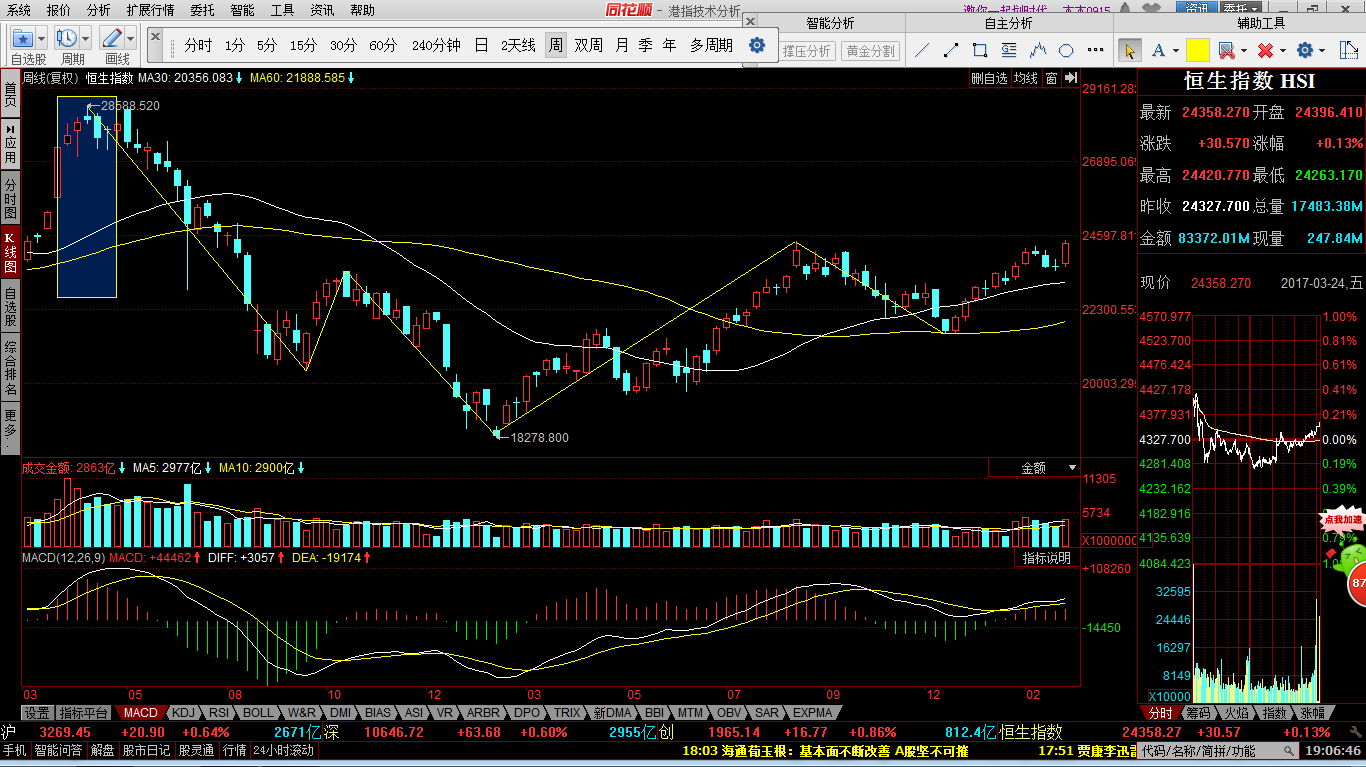Open the 画线 pencil drawing icon
Image resolution: width=1366 pixels, height=767 pixels.
[x=112, y=38]
